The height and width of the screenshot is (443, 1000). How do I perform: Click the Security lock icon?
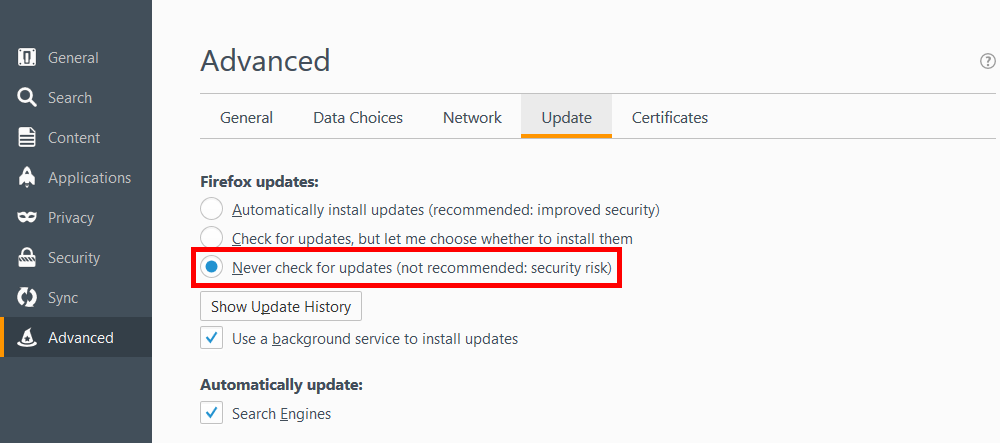(28, 258)
